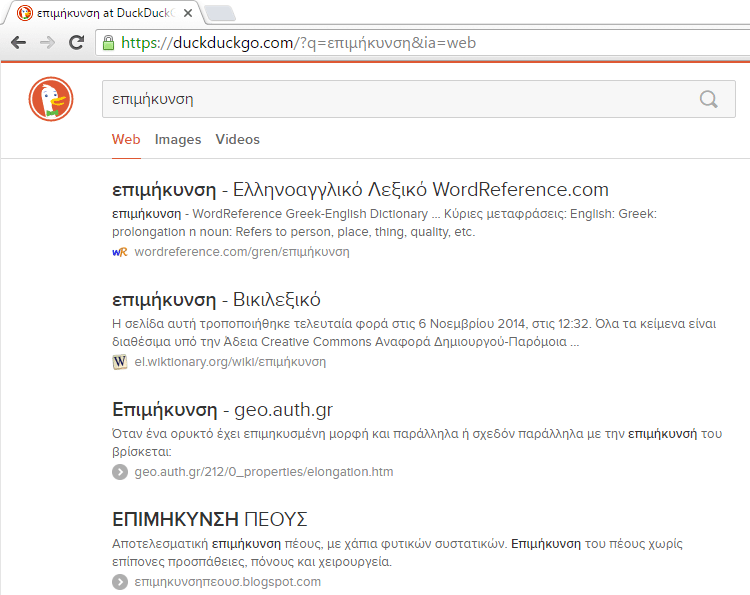The height and width of the screenshot is (595, 750).
Task: Switch to the Images results tab
Action: coord(178,139)
